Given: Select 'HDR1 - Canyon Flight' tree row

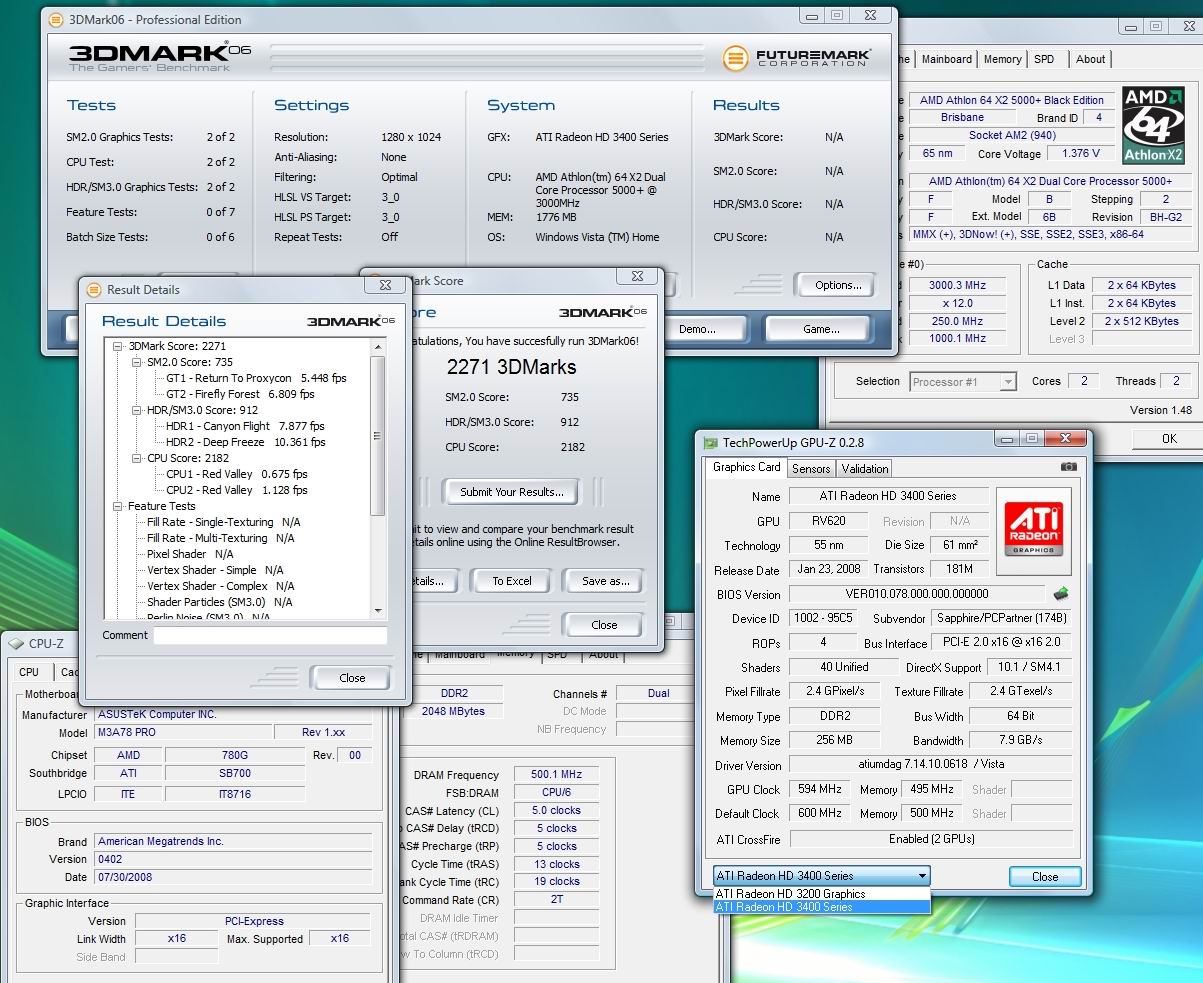Looking at the screenshot, I should click(245, 426).
